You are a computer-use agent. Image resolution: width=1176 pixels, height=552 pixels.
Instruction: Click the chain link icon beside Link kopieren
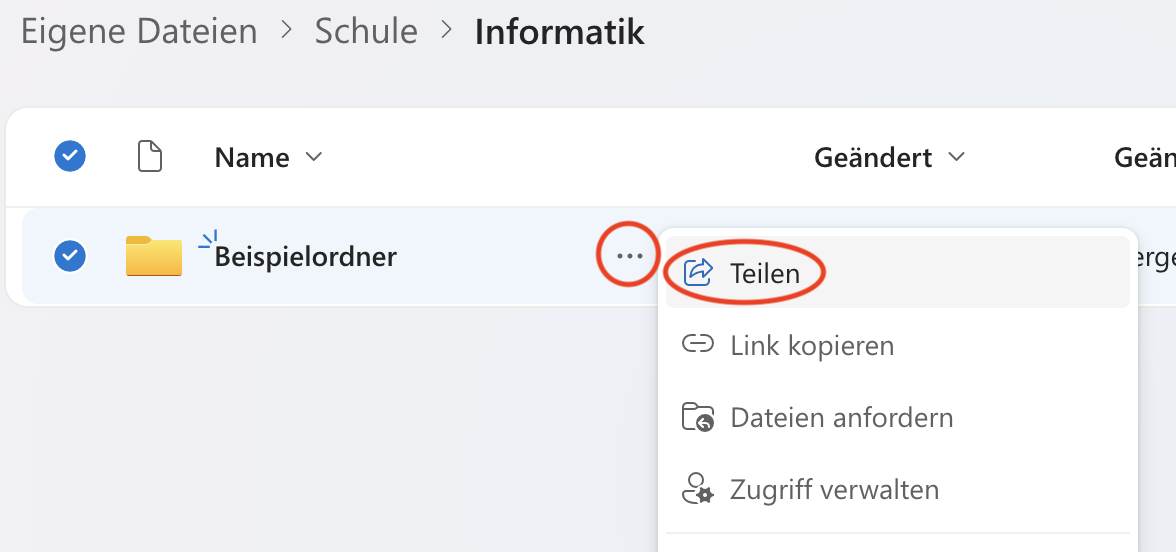697,345
